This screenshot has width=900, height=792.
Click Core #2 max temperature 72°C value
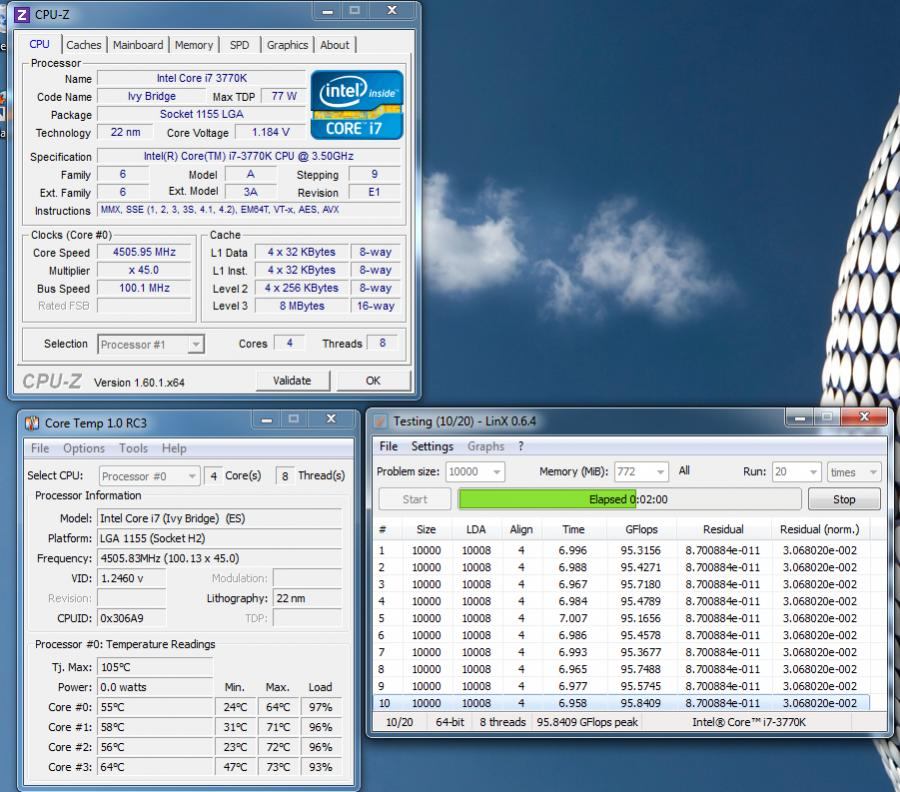(278, 747)
